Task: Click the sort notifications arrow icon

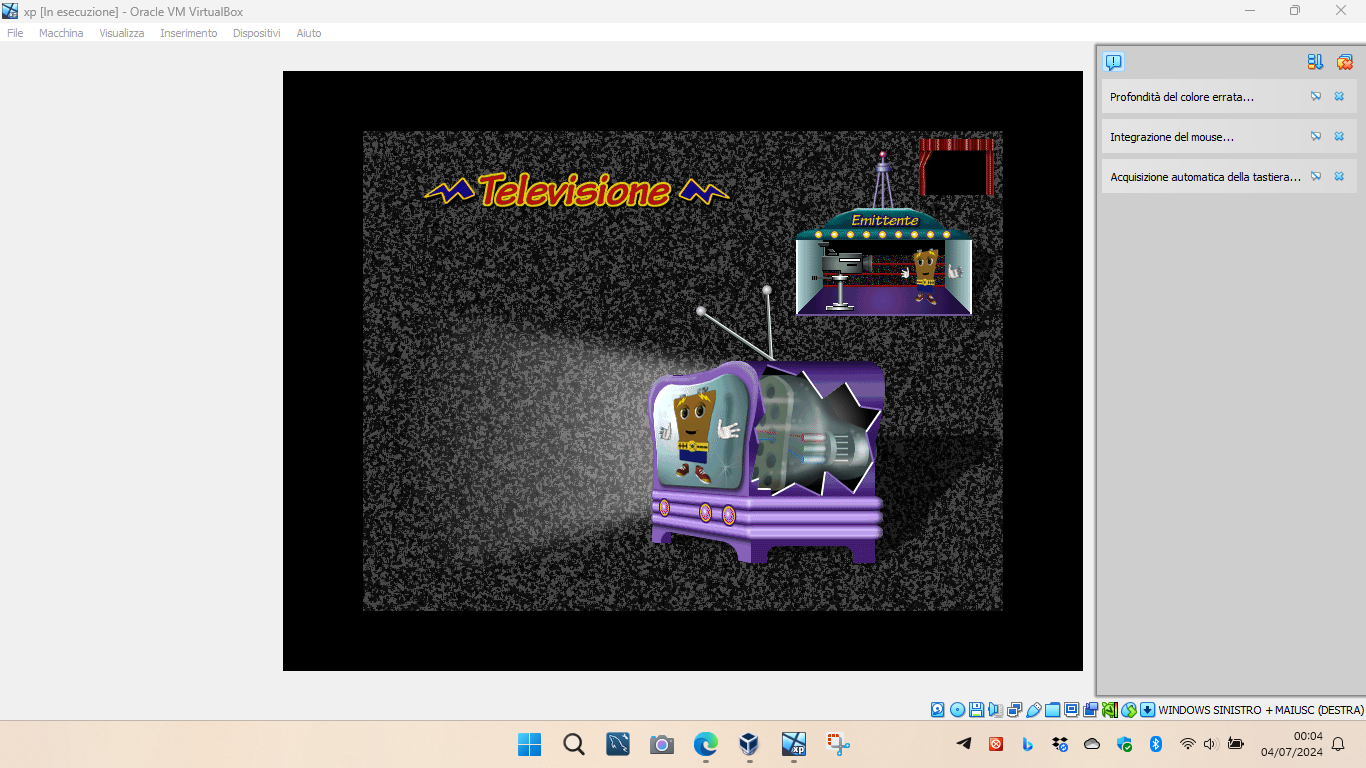Action: (x=1315, y=62)
